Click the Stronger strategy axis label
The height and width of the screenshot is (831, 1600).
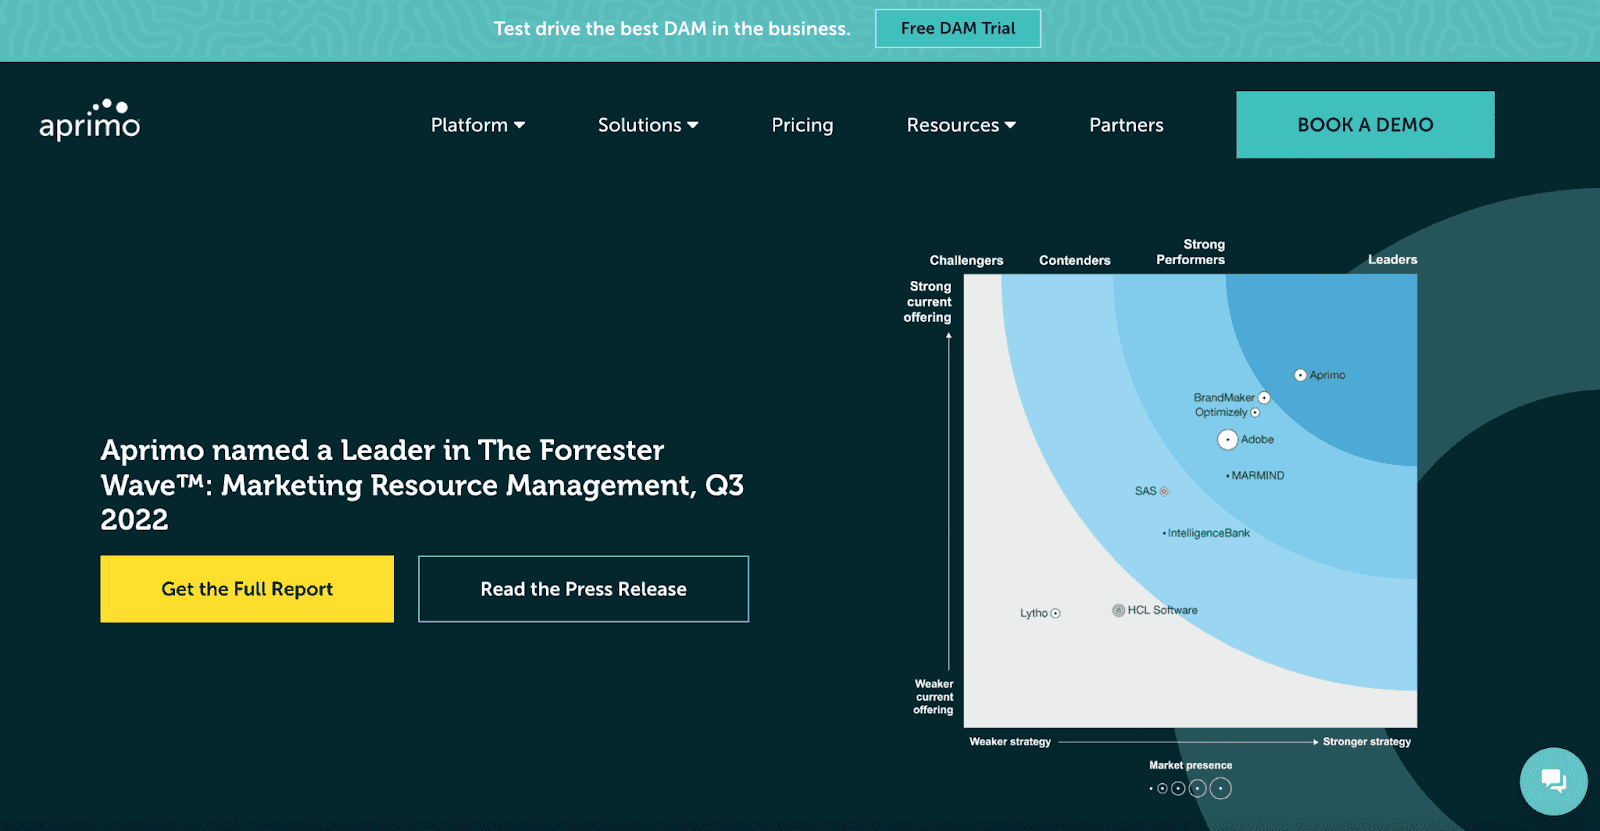click(1367, 742)
